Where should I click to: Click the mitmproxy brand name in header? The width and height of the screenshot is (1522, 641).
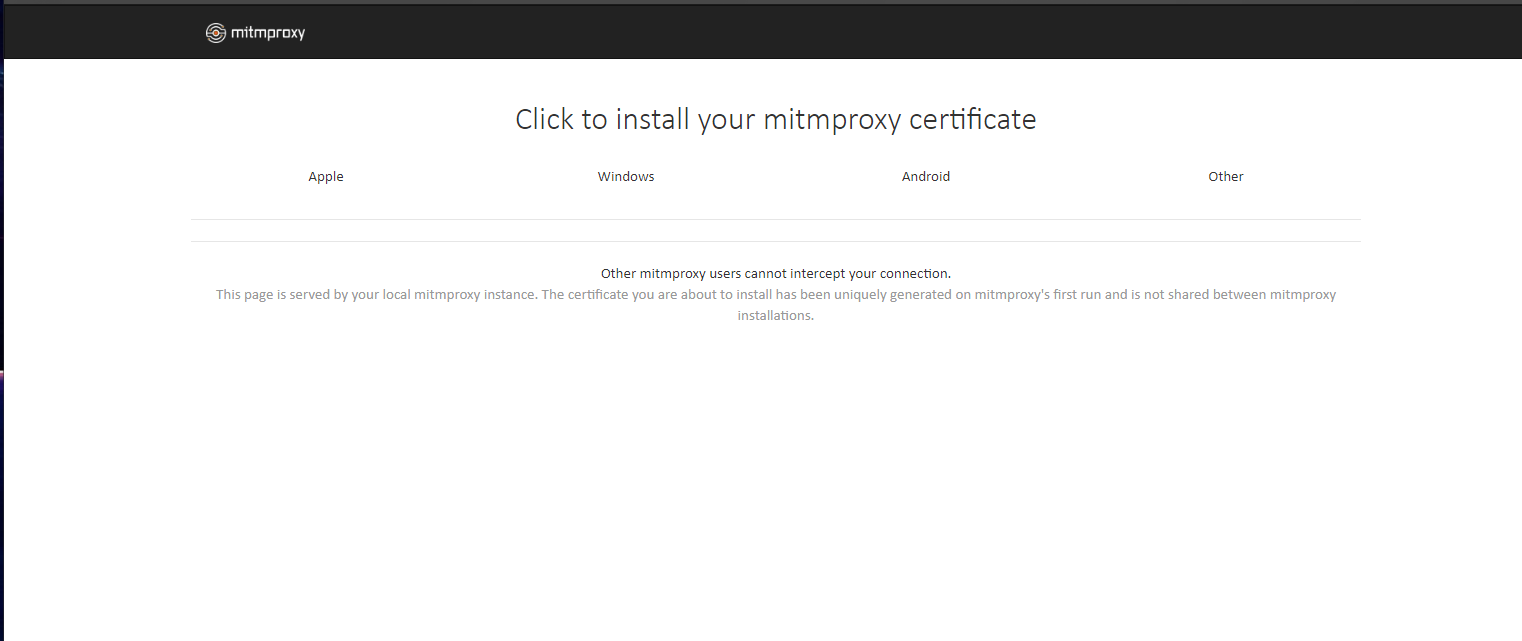coord(270,32)
